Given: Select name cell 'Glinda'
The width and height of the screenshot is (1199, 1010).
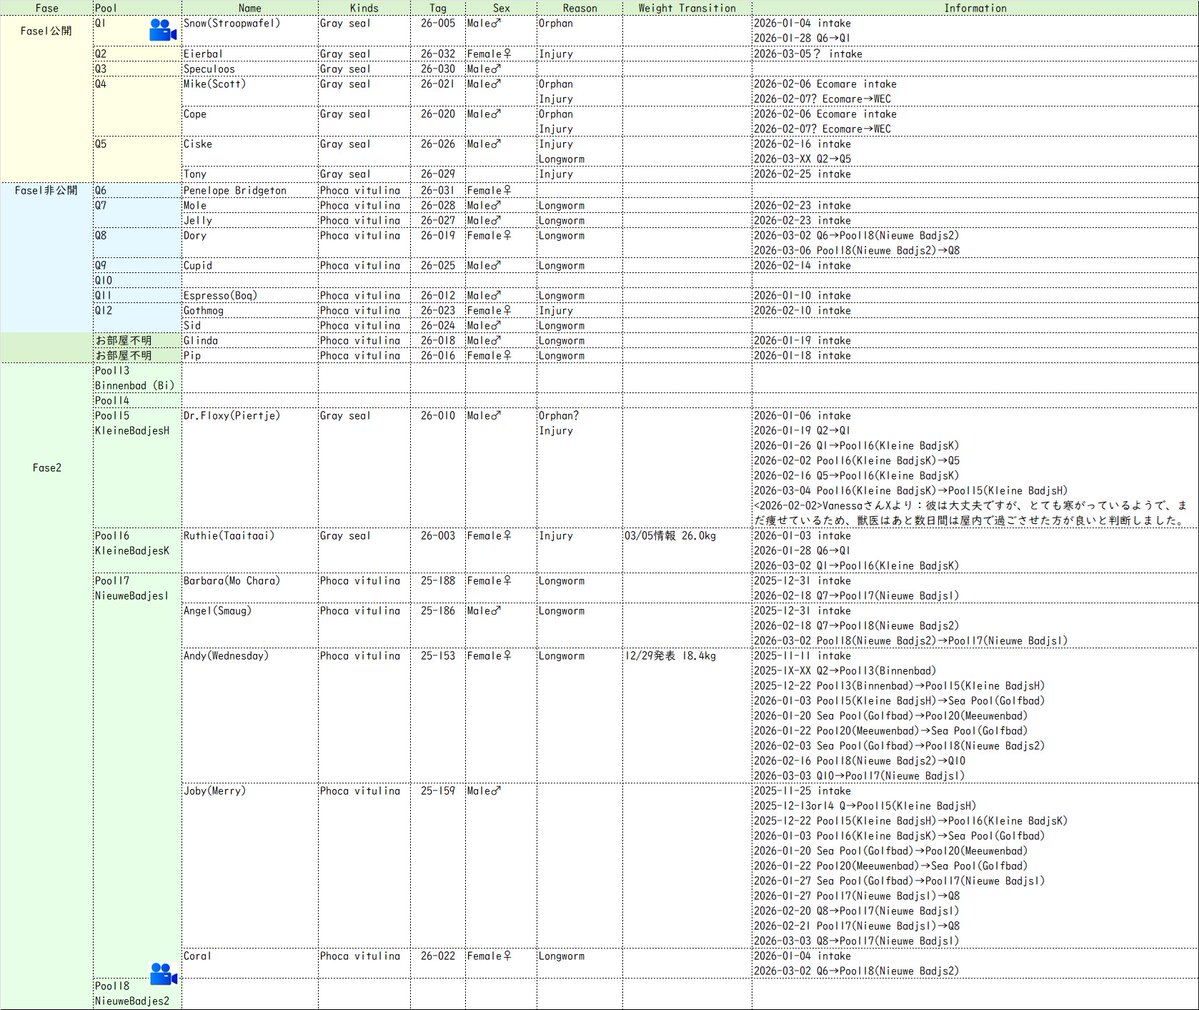Looking at the screenshot, I should [x=250, y=340].
